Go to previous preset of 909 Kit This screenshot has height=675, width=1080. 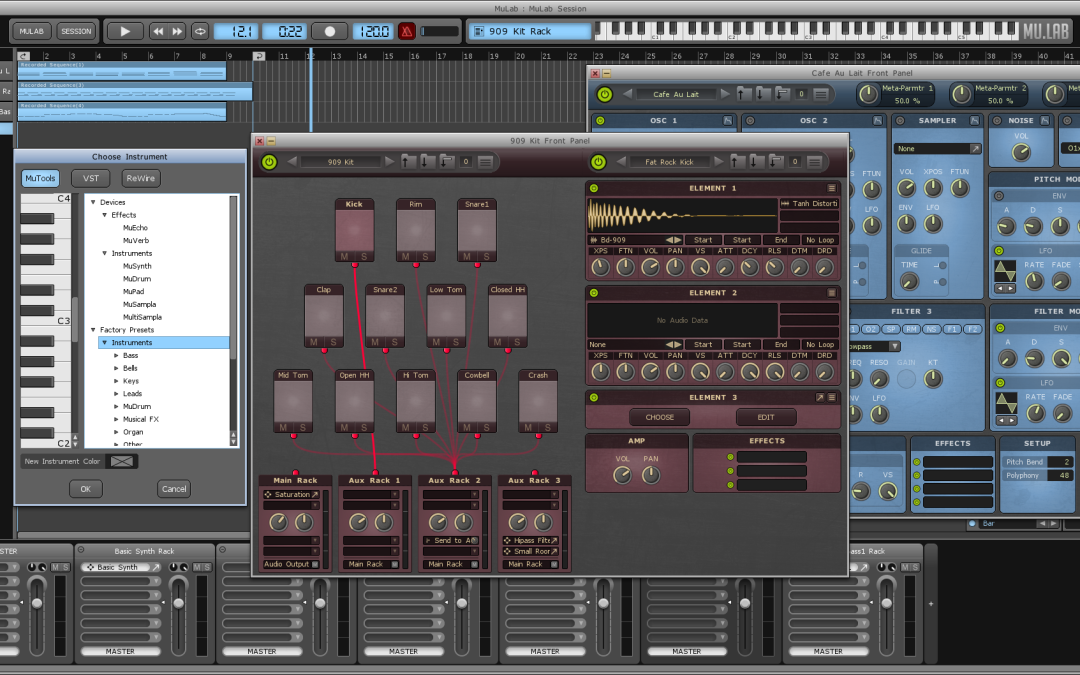(291, 162)
